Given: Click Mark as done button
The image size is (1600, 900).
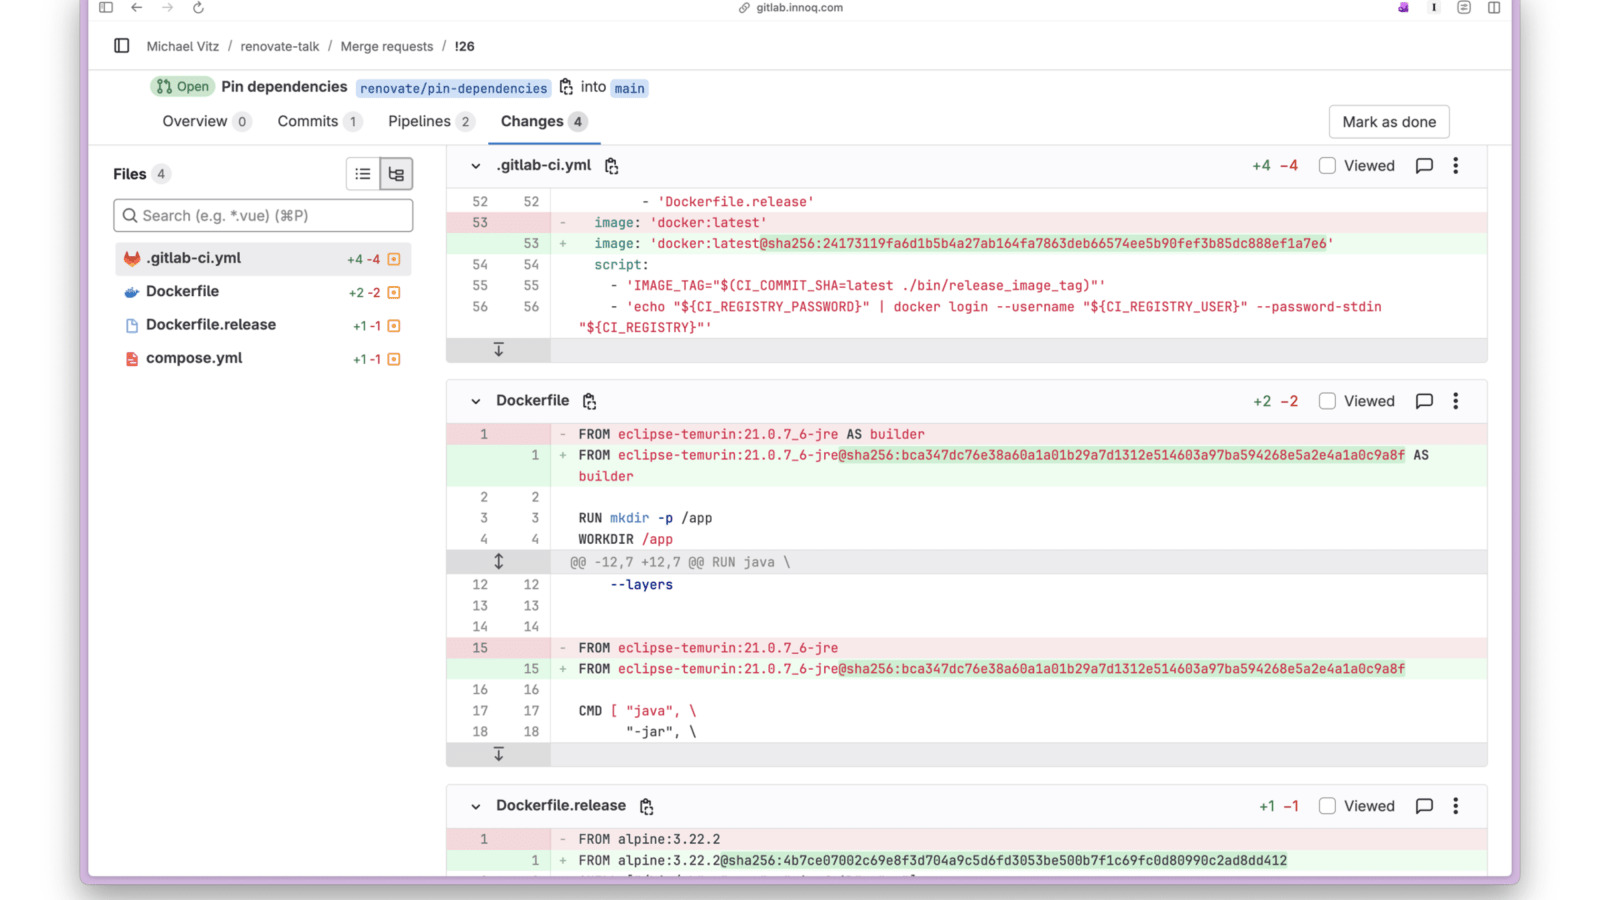Looking at the screenshot, I should (x=1389, y=122).
